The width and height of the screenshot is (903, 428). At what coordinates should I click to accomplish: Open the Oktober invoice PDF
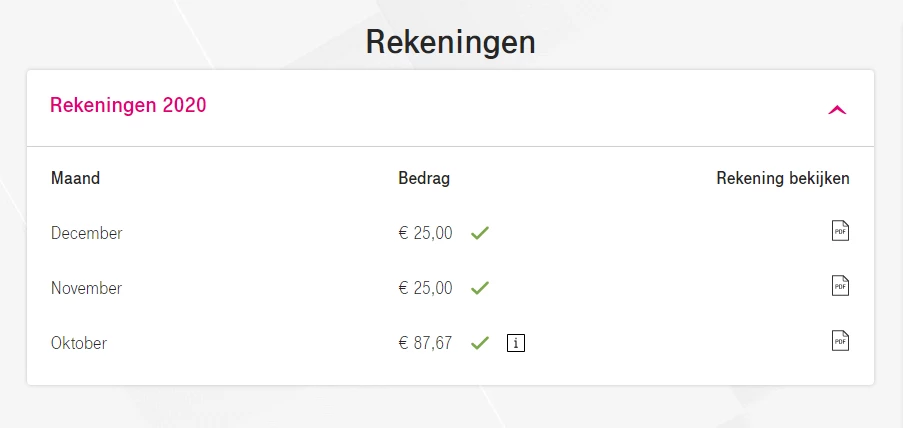(x=840, y=340)
